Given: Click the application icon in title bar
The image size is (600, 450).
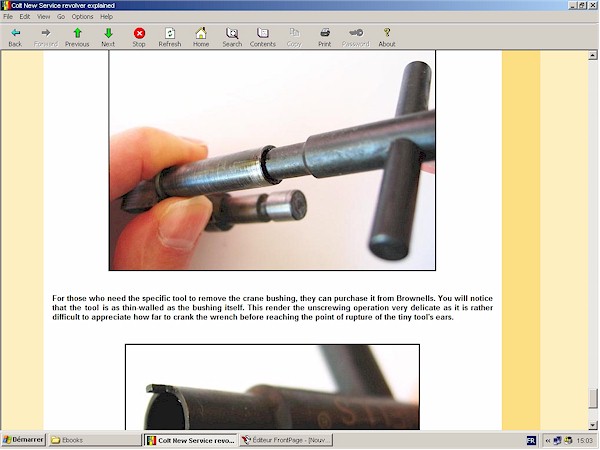Looking at the screenshot, I should tap(6, 5).
